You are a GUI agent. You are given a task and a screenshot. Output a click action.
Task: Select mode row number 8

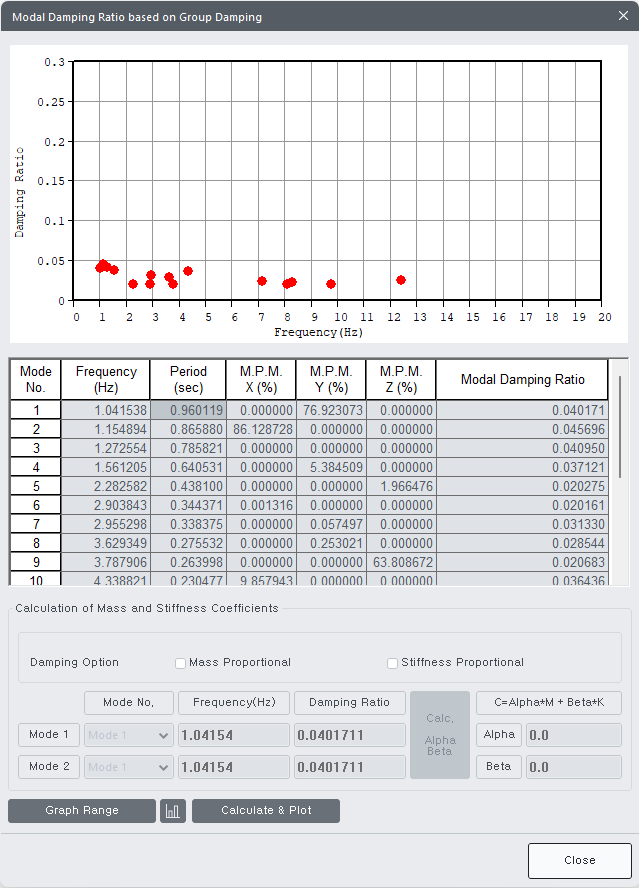36,543
